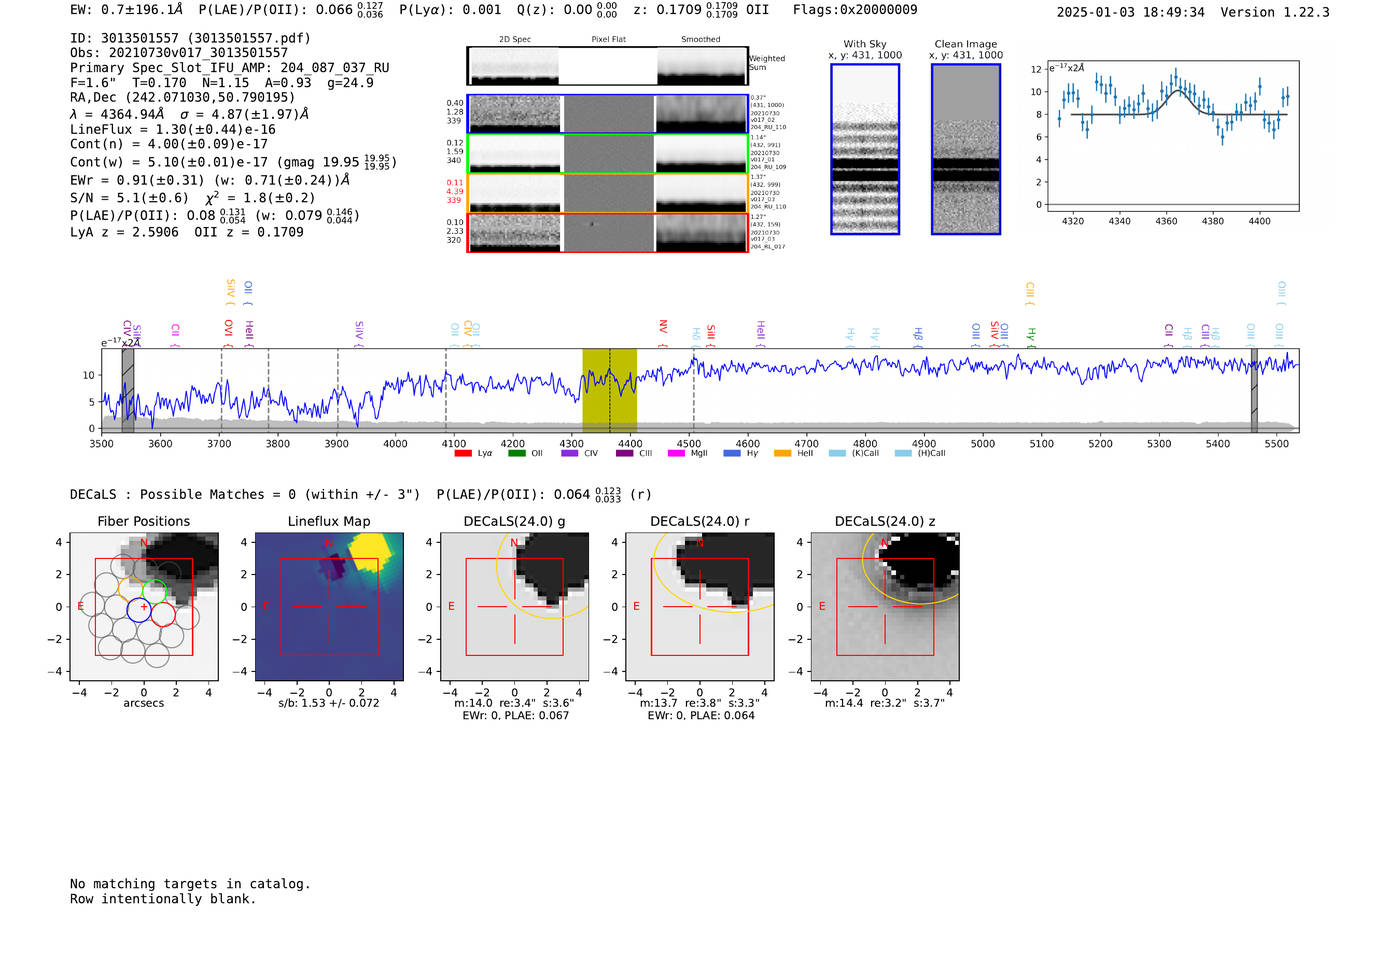1400x953 pixels.
Task: Open the With Sky cutout image
Action: [865, 149]
